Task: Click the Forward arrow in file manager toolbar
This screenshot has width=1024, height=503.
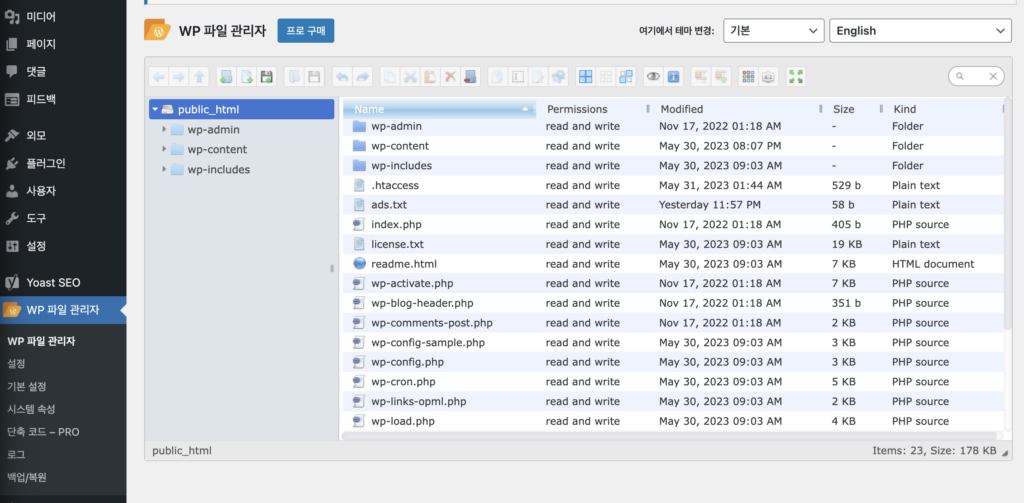Action: click(x=178, y=77)
